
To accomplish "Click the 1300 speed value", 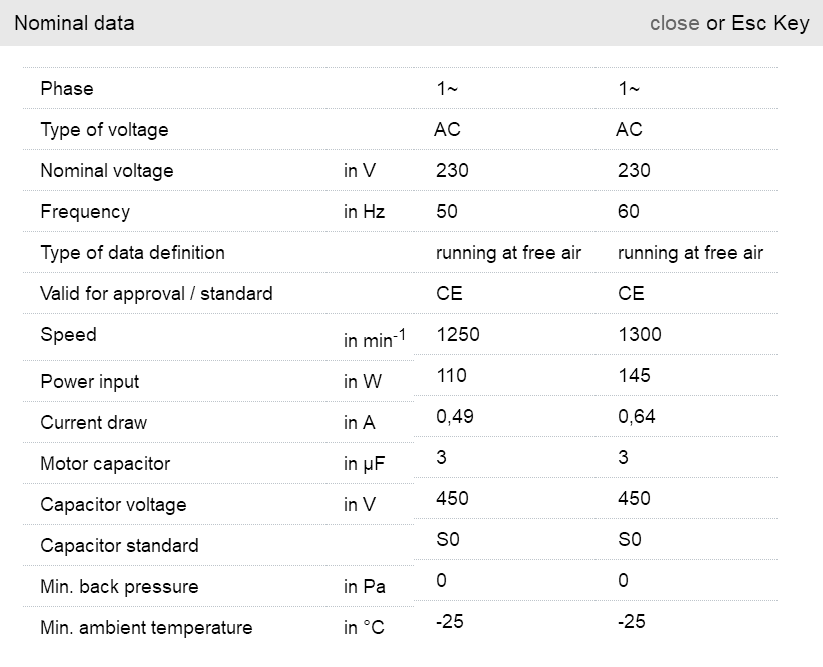I will (640, 335).
